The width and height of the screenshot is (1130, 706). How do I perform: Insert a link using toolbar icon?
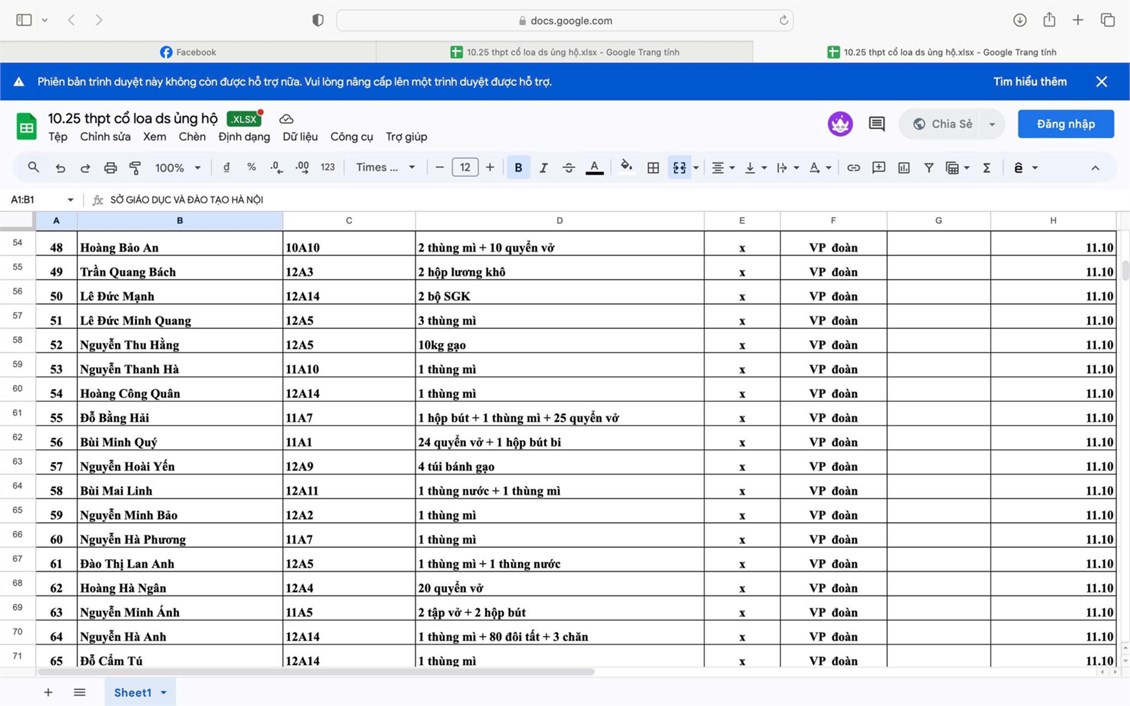coord(853,168)
